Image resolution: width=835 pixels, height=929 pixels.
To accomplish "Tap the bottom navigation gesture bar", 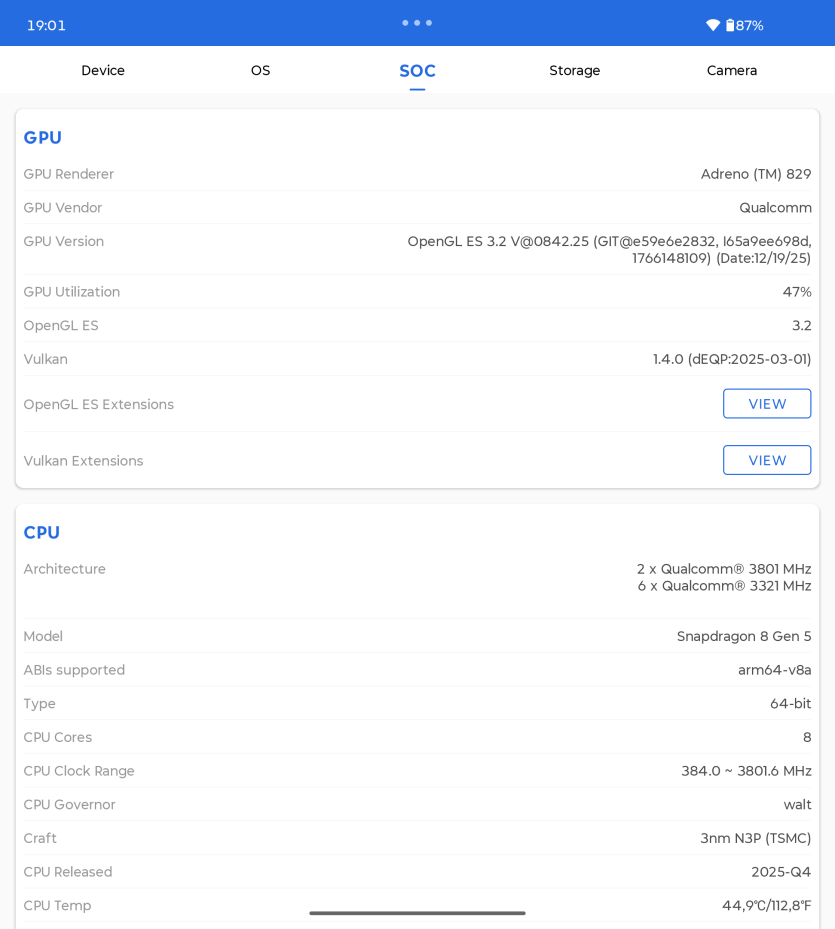I will click(417, 913).
